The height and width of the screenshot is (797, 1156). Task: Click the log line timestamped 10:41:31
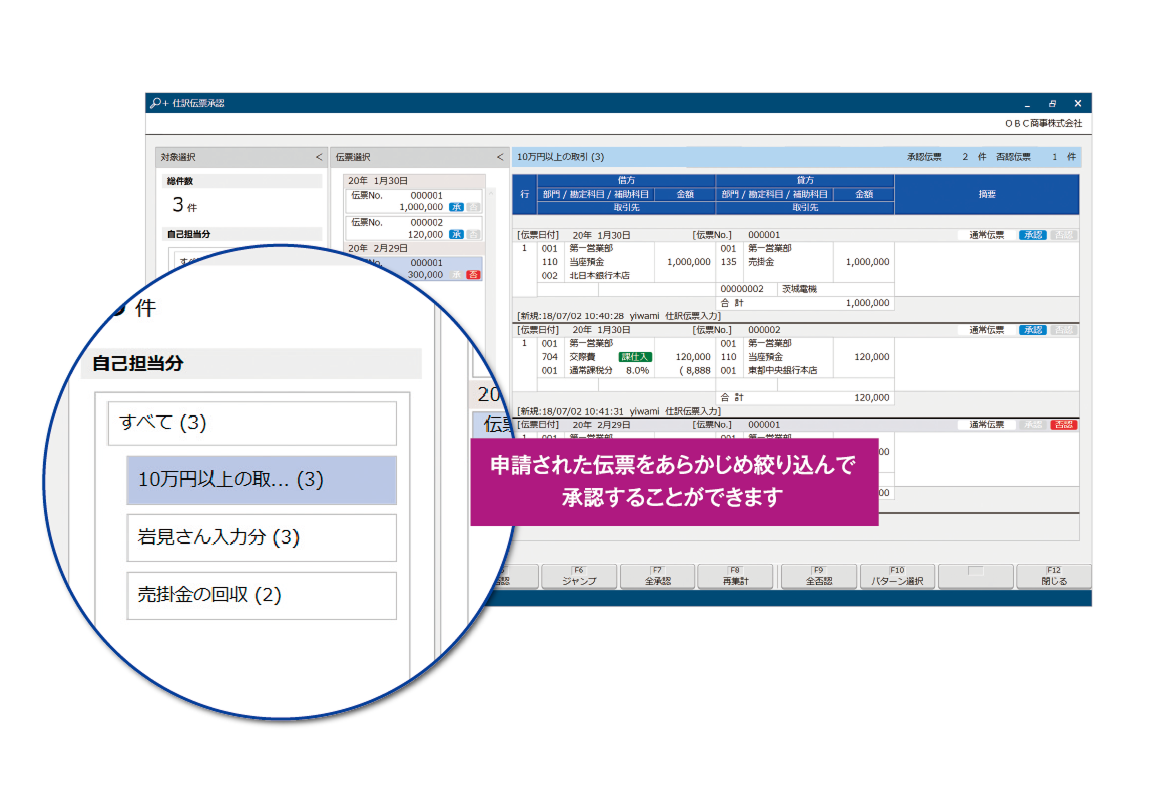click(619, 411)
